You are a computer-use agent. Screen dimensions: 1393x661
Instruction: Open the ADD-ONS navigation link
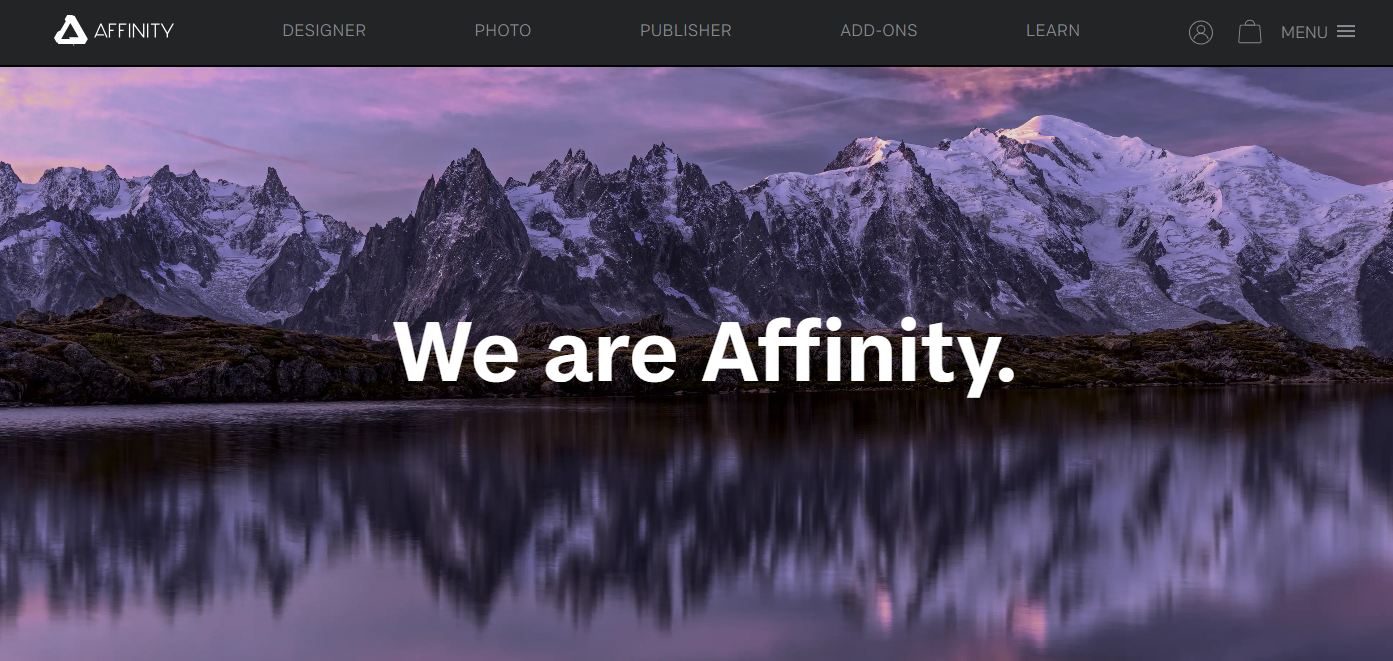click(x=879, y=31)
